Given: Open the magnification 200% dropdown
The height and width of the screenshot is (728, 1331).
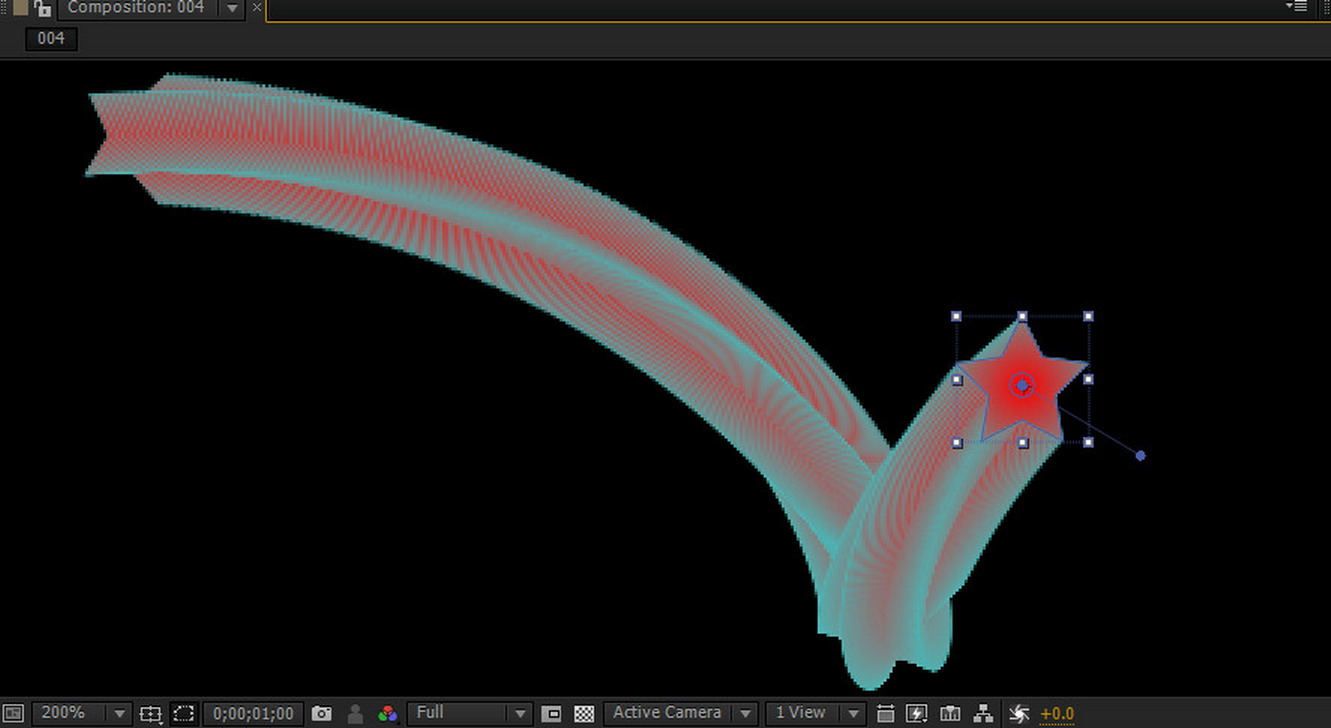Looking at the screenshot, I should (x=82, y=713).
